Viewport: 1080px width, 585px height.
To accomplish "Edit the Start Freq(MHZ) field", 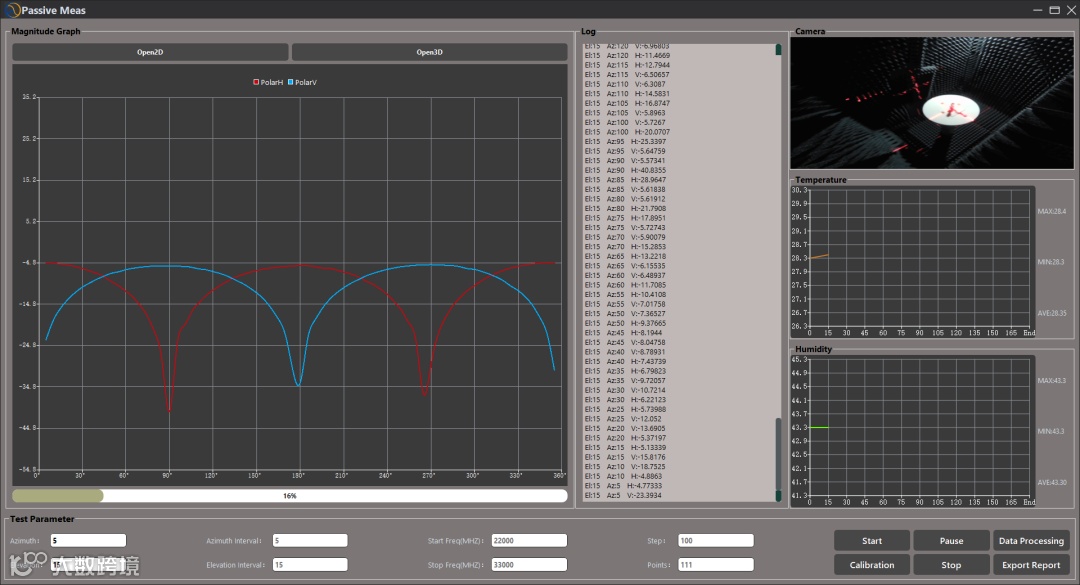I will click(x=529, y=541).
